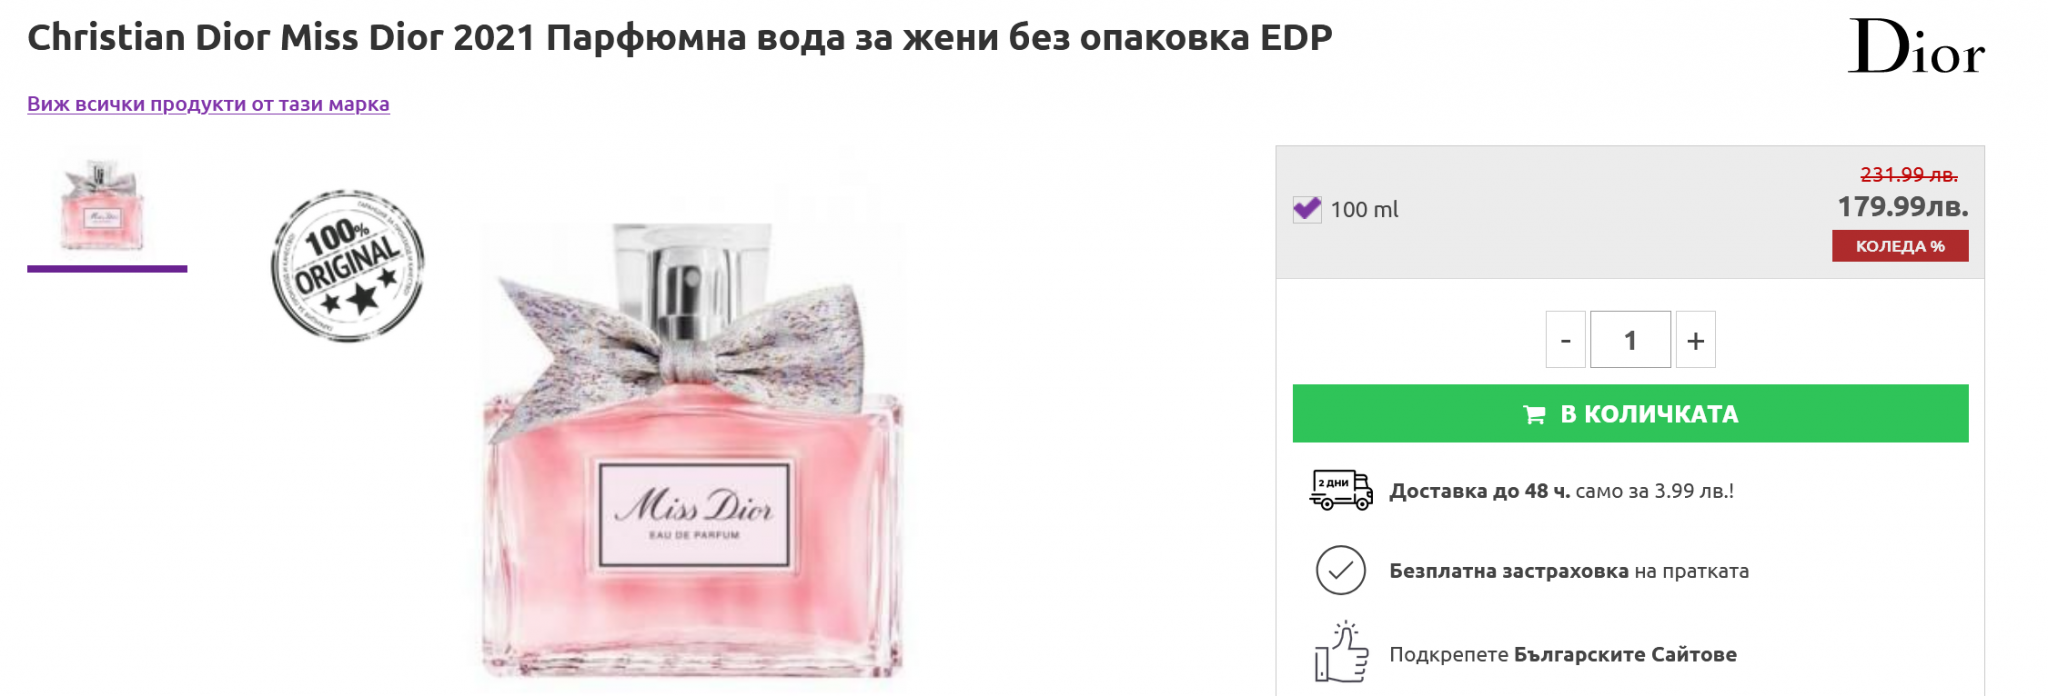Click the 179.99лв. discounted price
2048x696 pixels.
click(x=1903, y=207)
